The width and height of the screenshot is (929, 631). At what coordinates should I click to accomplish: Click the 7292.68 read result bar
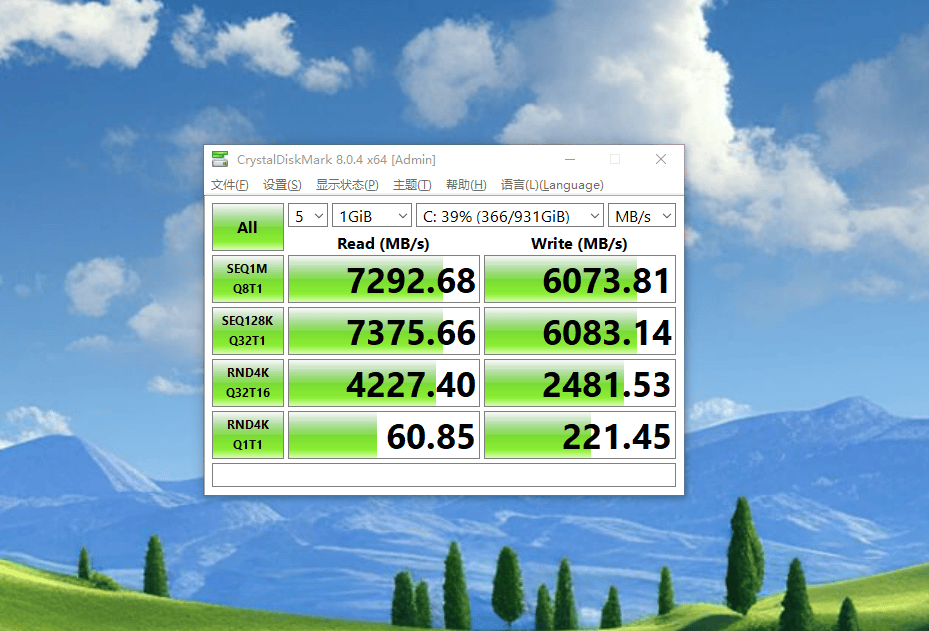[384, 280]
